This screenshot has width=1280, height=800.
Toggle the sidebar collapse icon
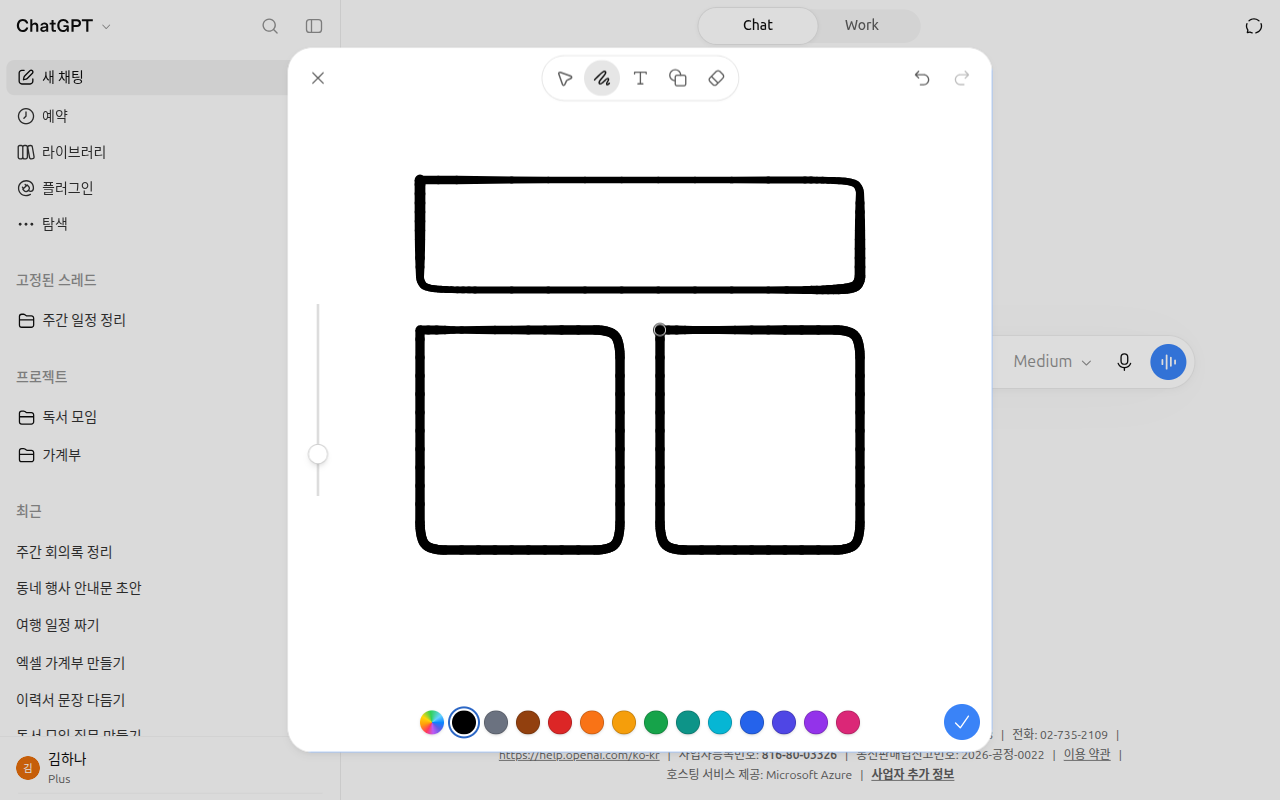tap(314, 26)
